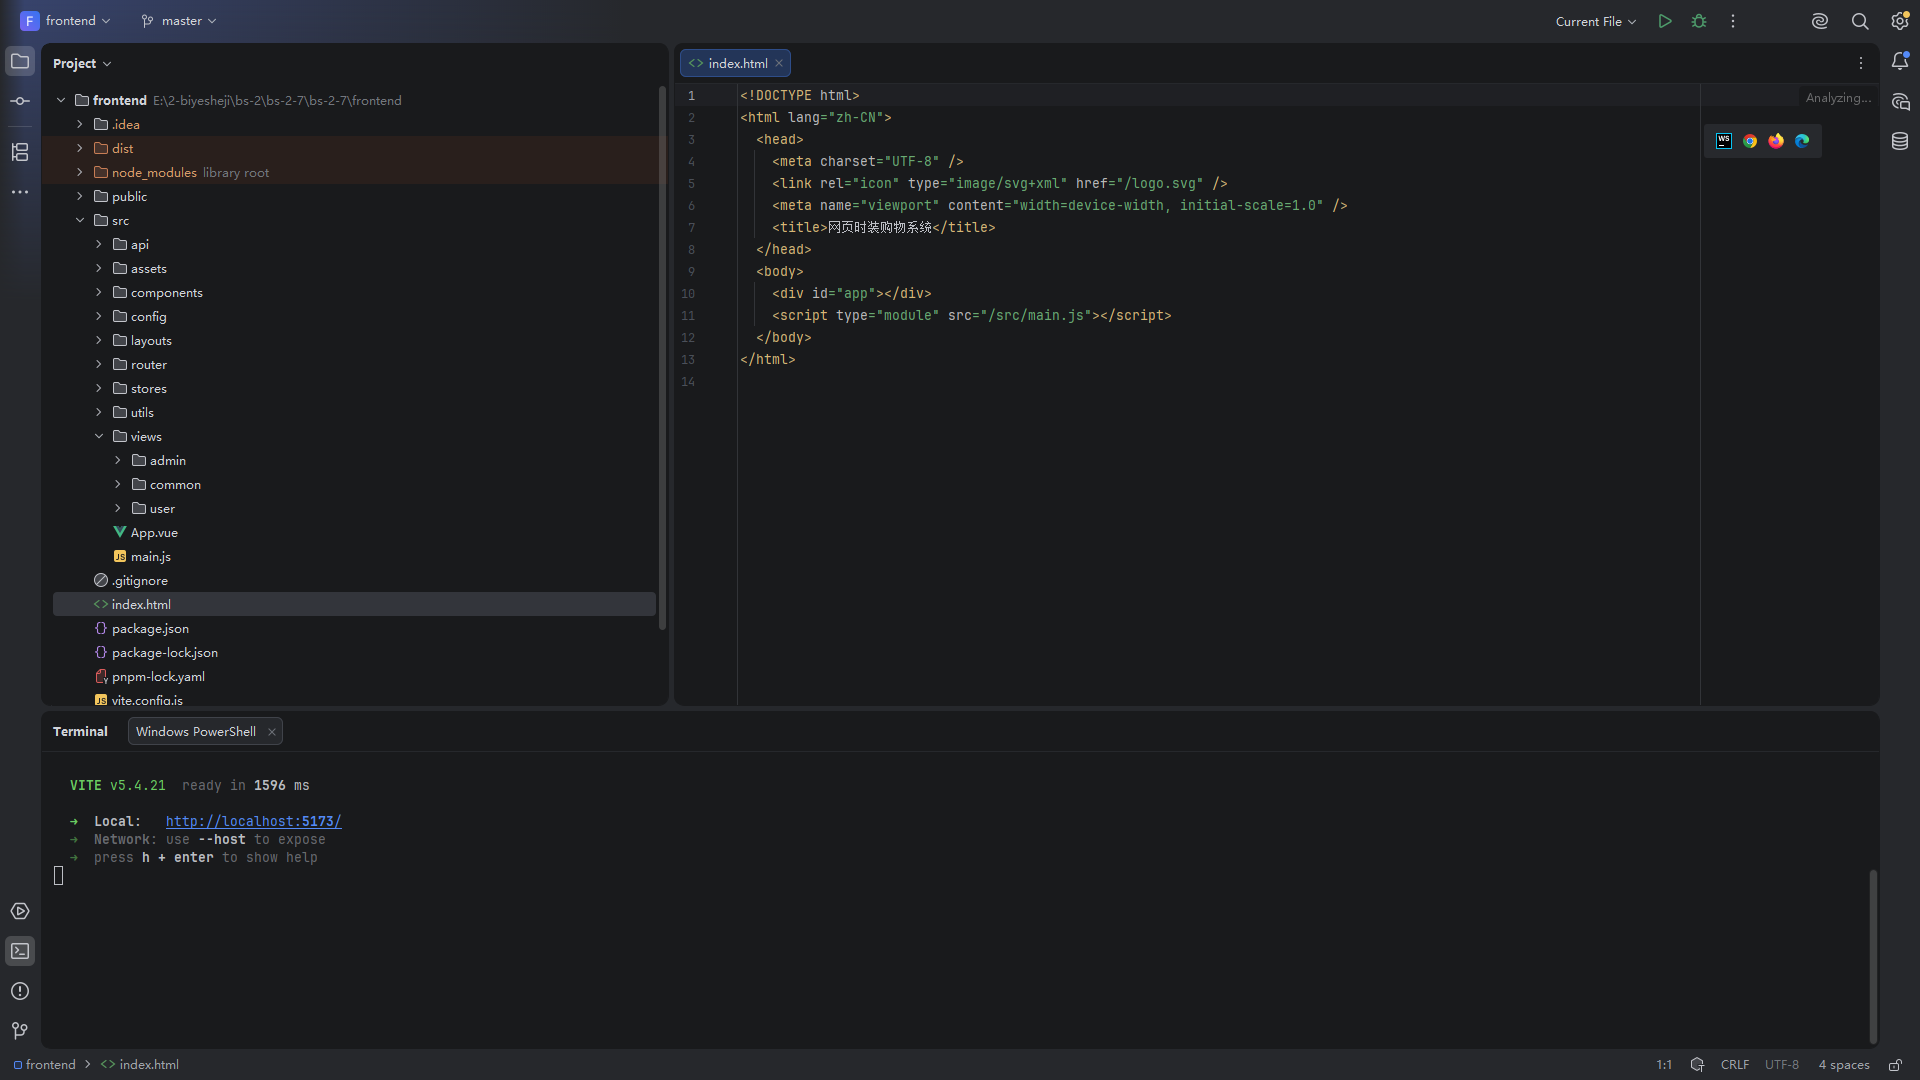The image size is (1920, 1080).
Task: Change CRLF line separator setting
Action: tap(1735, 1065)
